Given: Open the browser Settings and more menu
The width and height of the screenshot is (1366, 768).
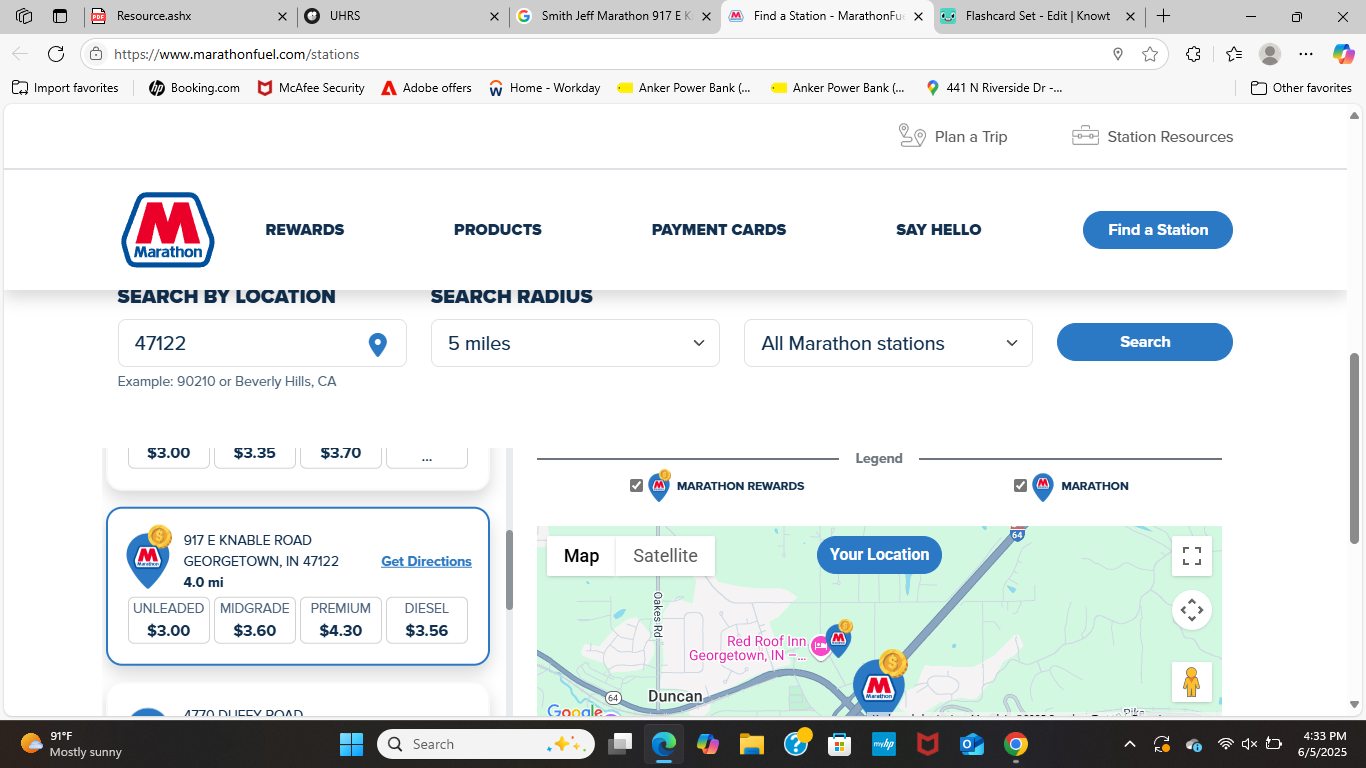Looking at the screenshot, I should click(x=1306, y=54).
